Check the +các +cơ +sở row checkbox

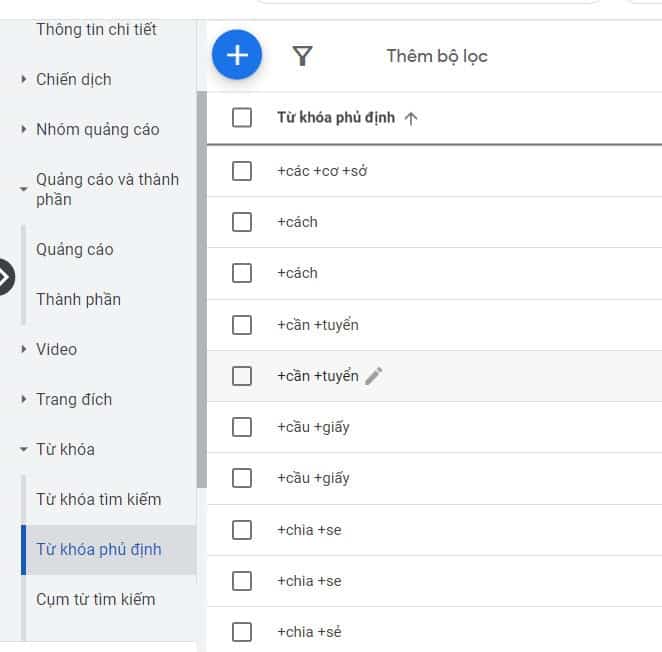pos(242,171)
